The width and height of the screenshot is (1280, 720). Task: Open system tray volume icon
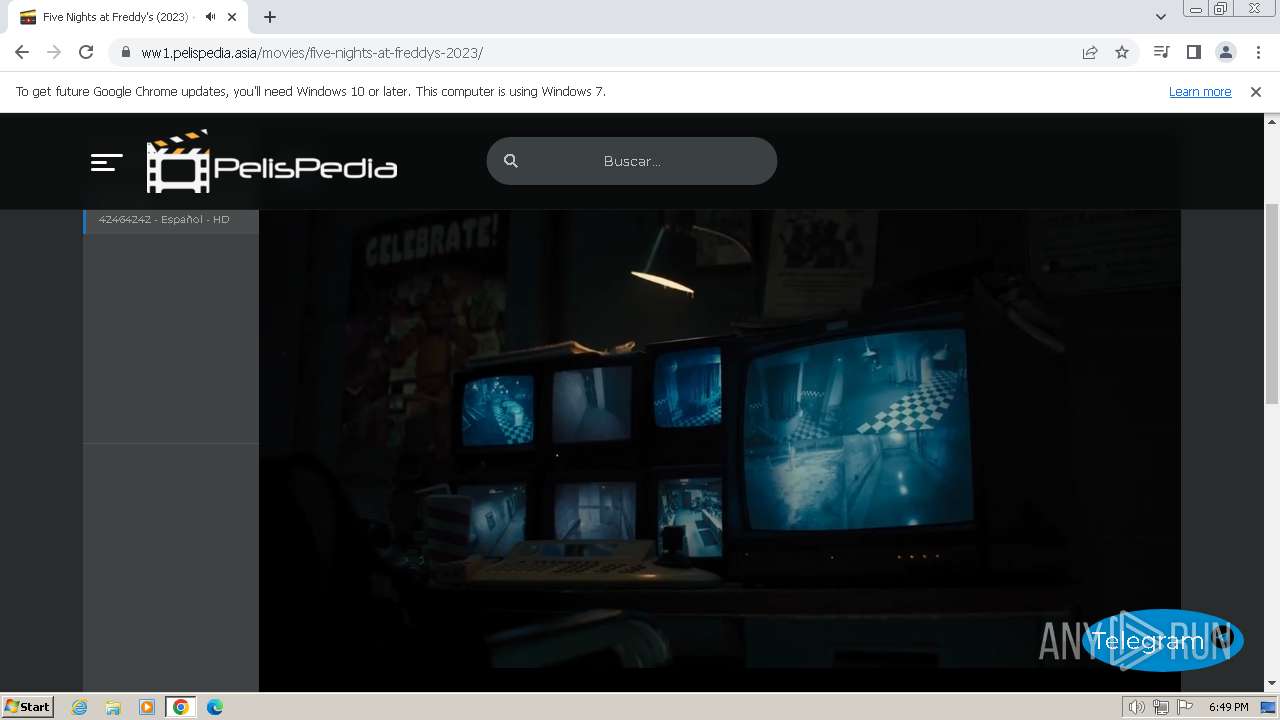[1136, 707]
